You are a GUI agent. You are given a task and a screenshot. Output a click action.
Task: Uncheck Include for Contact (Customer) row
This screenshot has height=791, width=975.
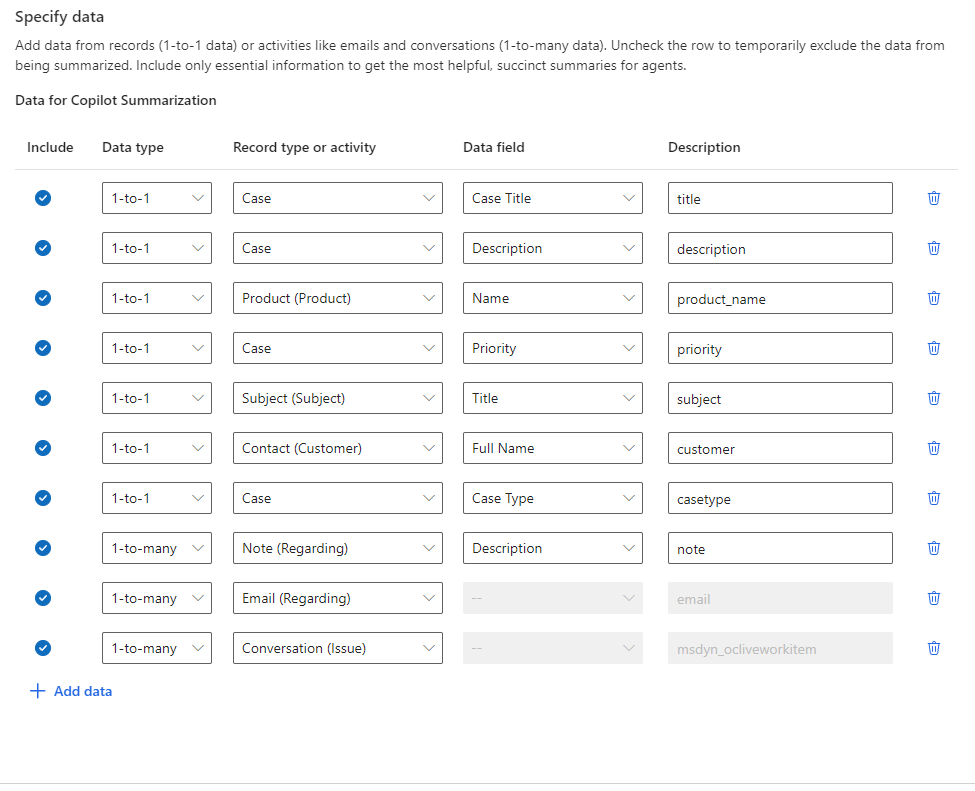point(43,448)
